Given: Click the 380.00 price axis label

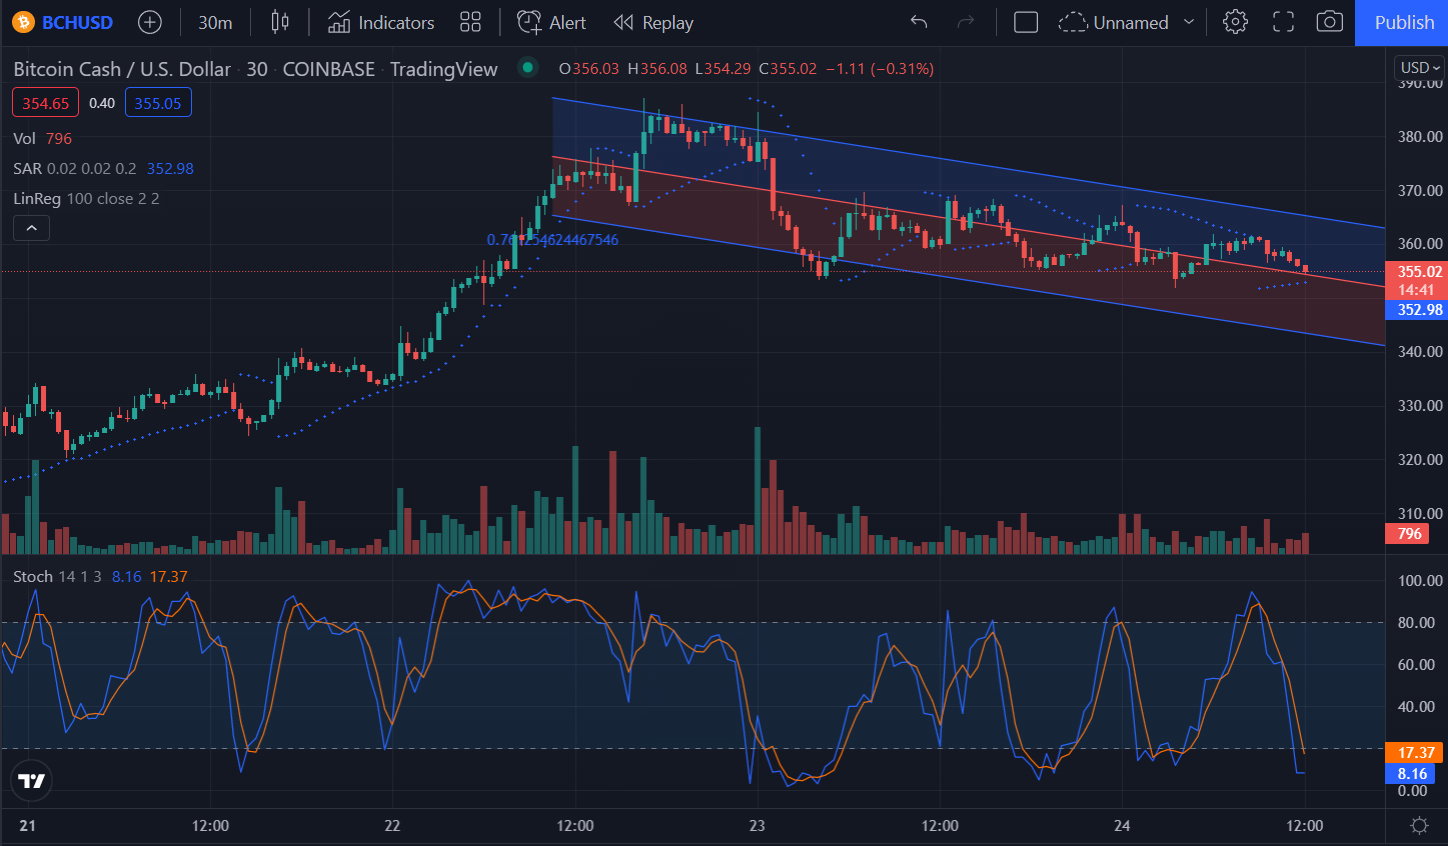Looking at the screenshot, I should tap(1420, 136).
